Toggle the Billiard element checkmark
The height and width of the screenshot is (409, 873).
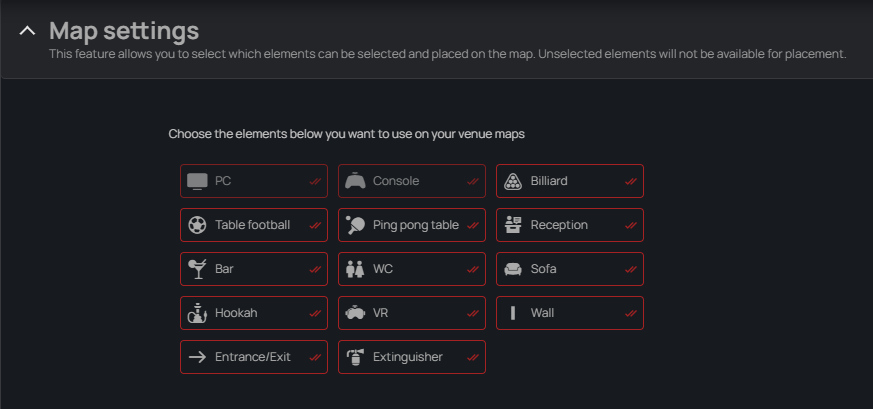(631, 181)
